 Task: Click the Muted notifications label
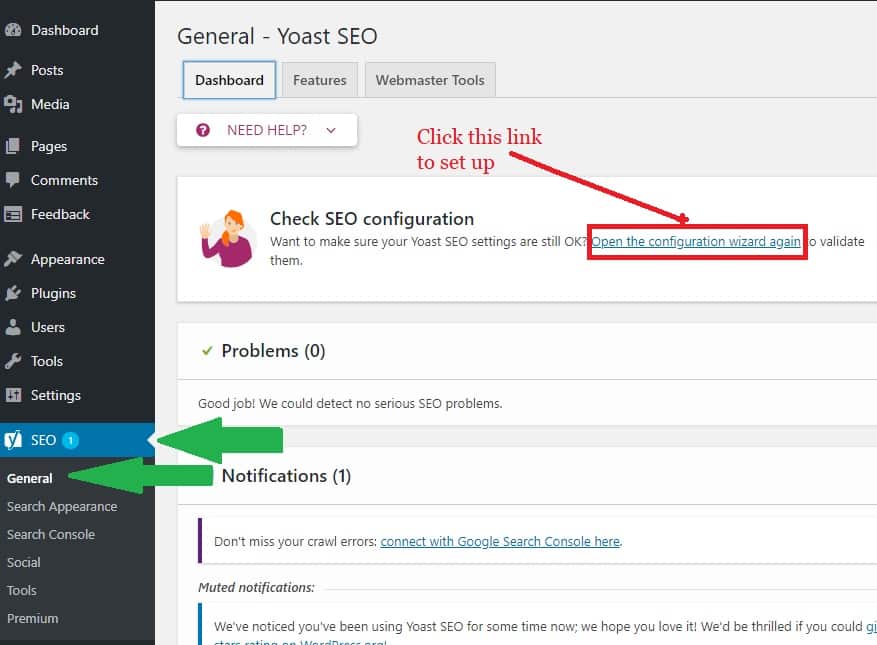(x=256, y=587)
